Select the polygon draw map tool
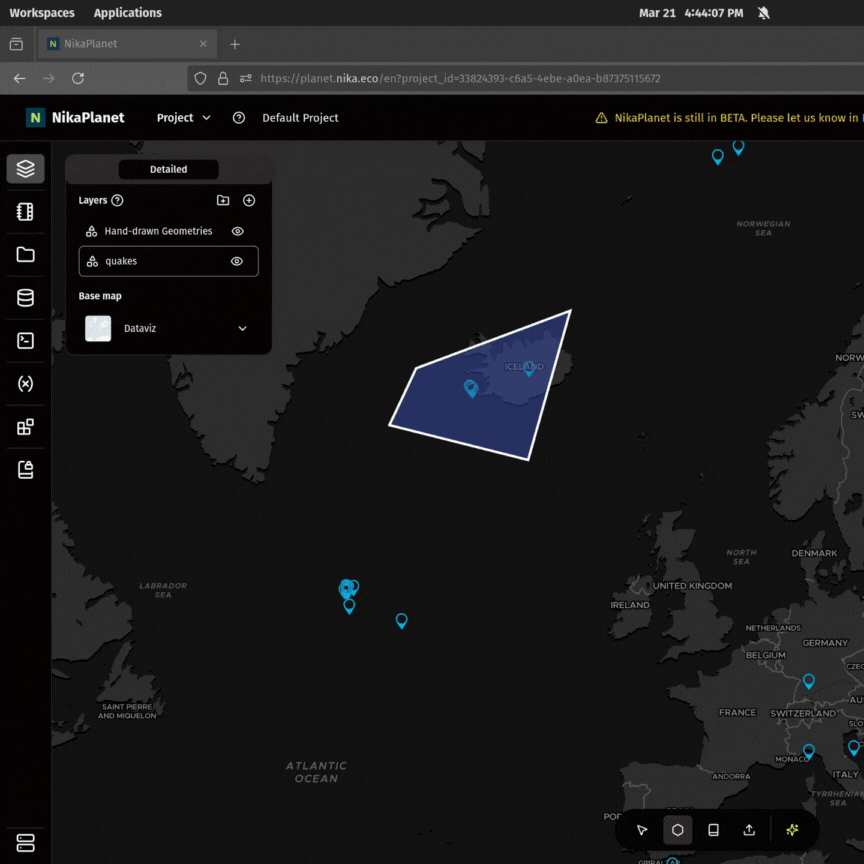Viewport: 864px width, 864px height. [x=678, y=830]
